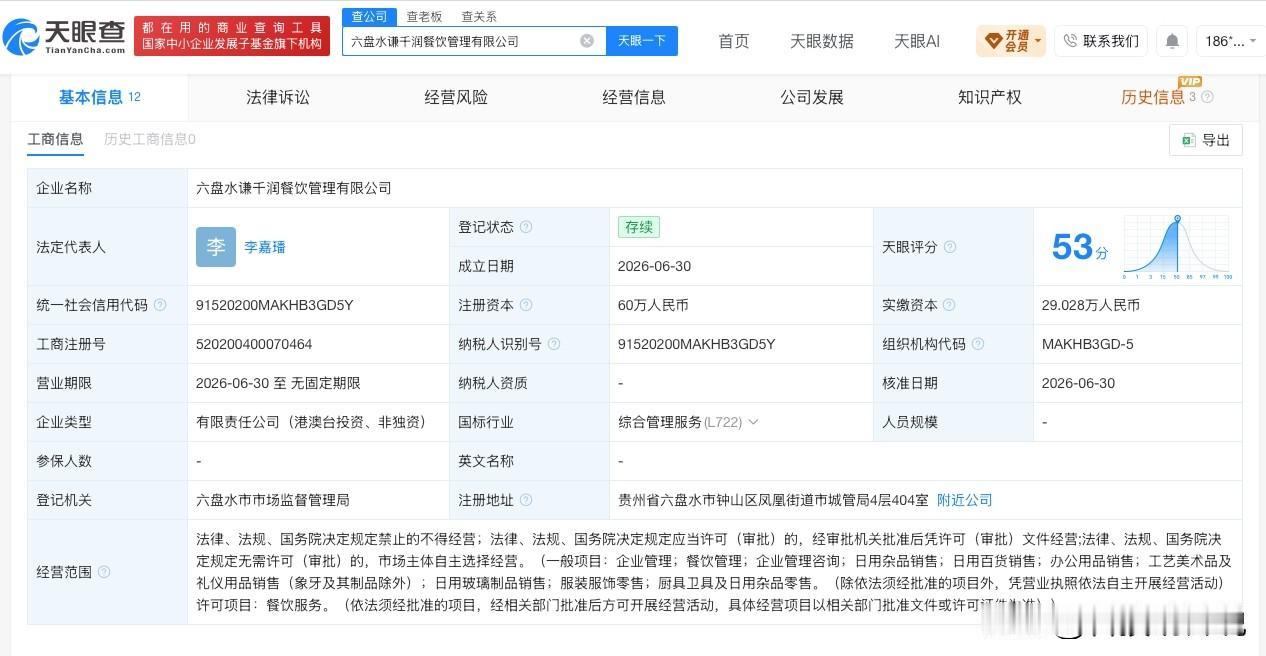Click the 李 avatar of the legal representative

point(216,247)
